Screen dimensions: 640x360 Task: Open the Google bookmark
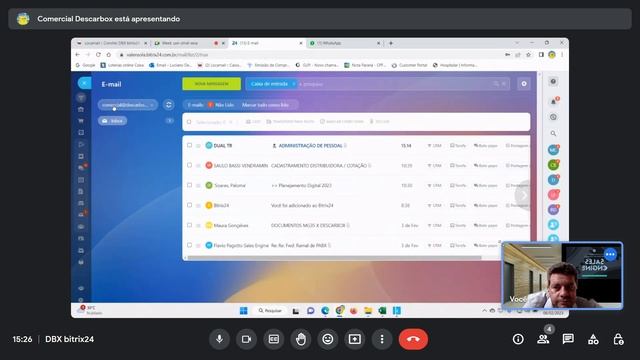pyautogui.click(x=85, y=65)
